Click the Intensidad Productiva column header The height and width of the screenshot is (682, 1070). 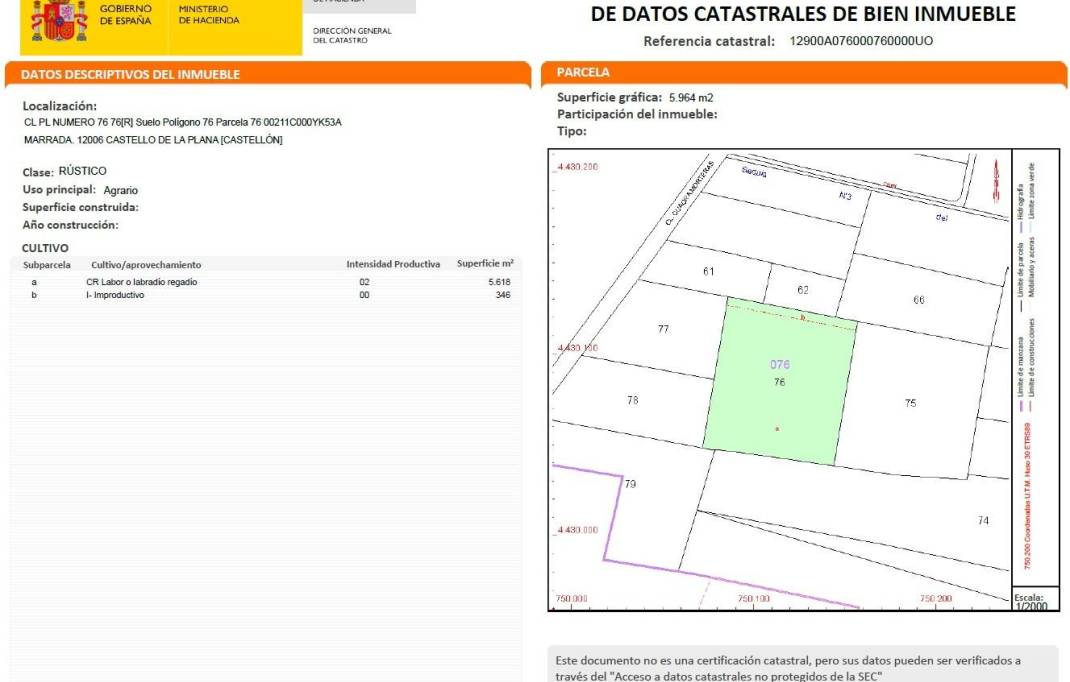click(393, 264)
